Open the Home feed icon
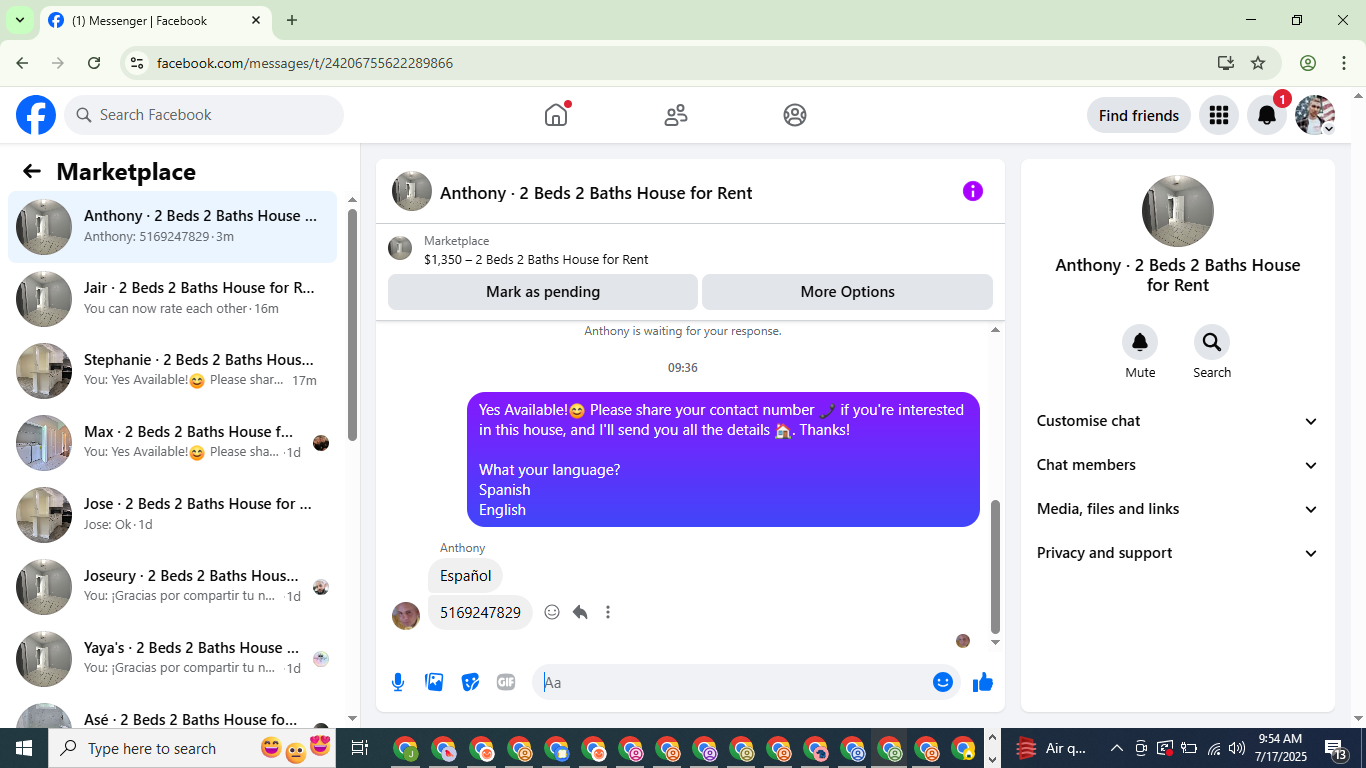The width and height of the screenshot is (1366, 768). point(556,115)
